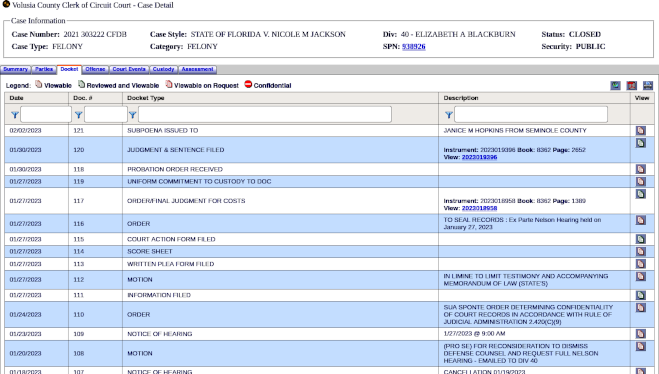Sort by the Description column header
The width and height of the screenshot is (659, 374).
coord(461,98)
